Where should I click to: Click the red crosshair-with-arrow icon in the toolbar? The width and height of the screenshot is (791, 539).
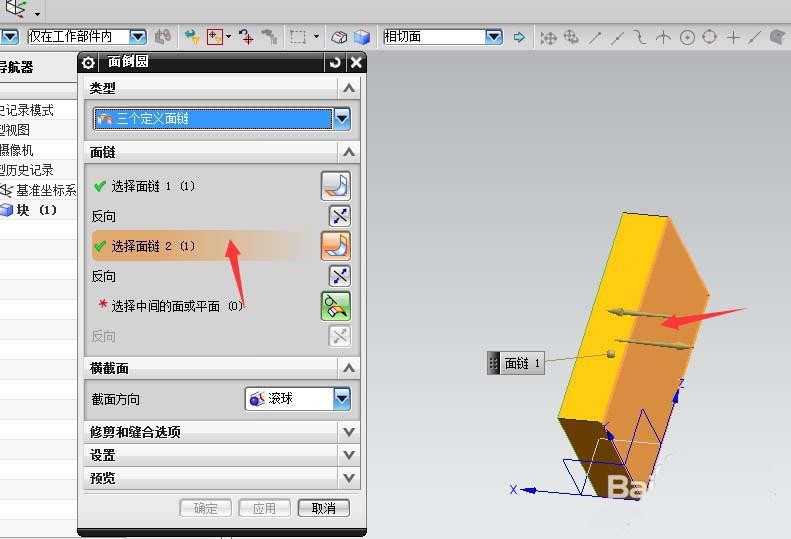[x=247, y=37]
